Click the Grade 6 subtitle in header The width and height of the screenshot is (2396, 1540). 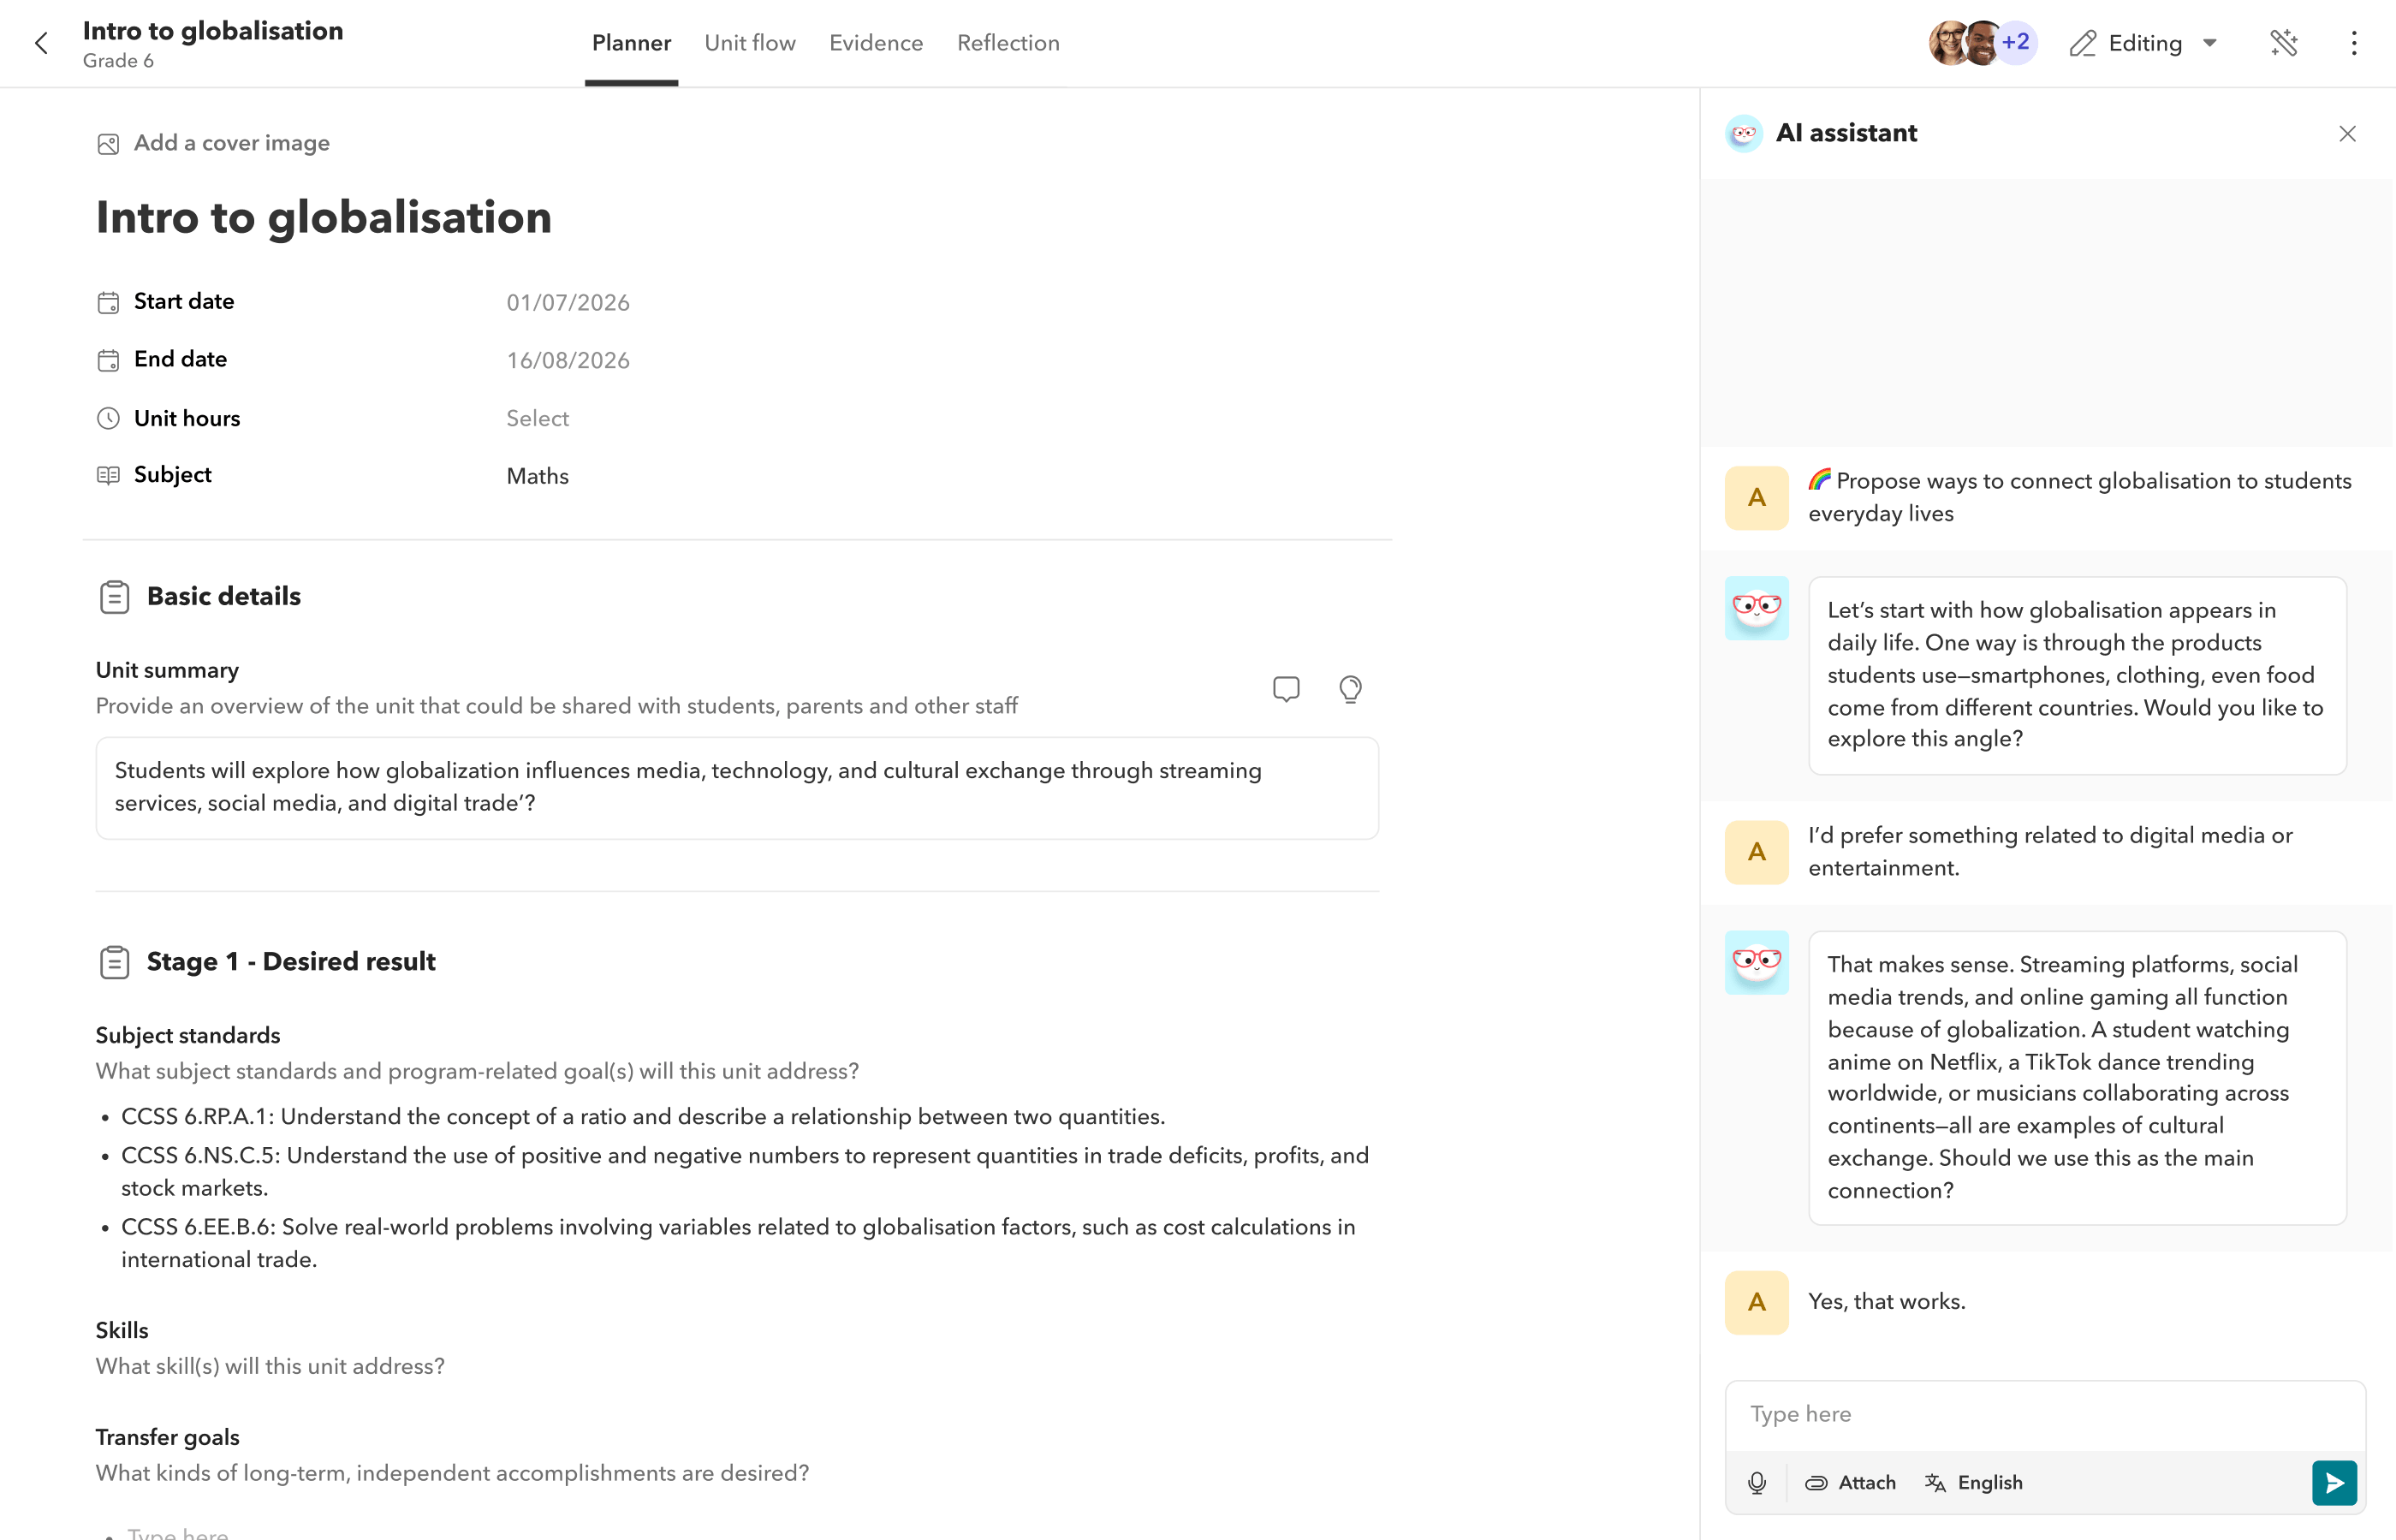[118, 60]
